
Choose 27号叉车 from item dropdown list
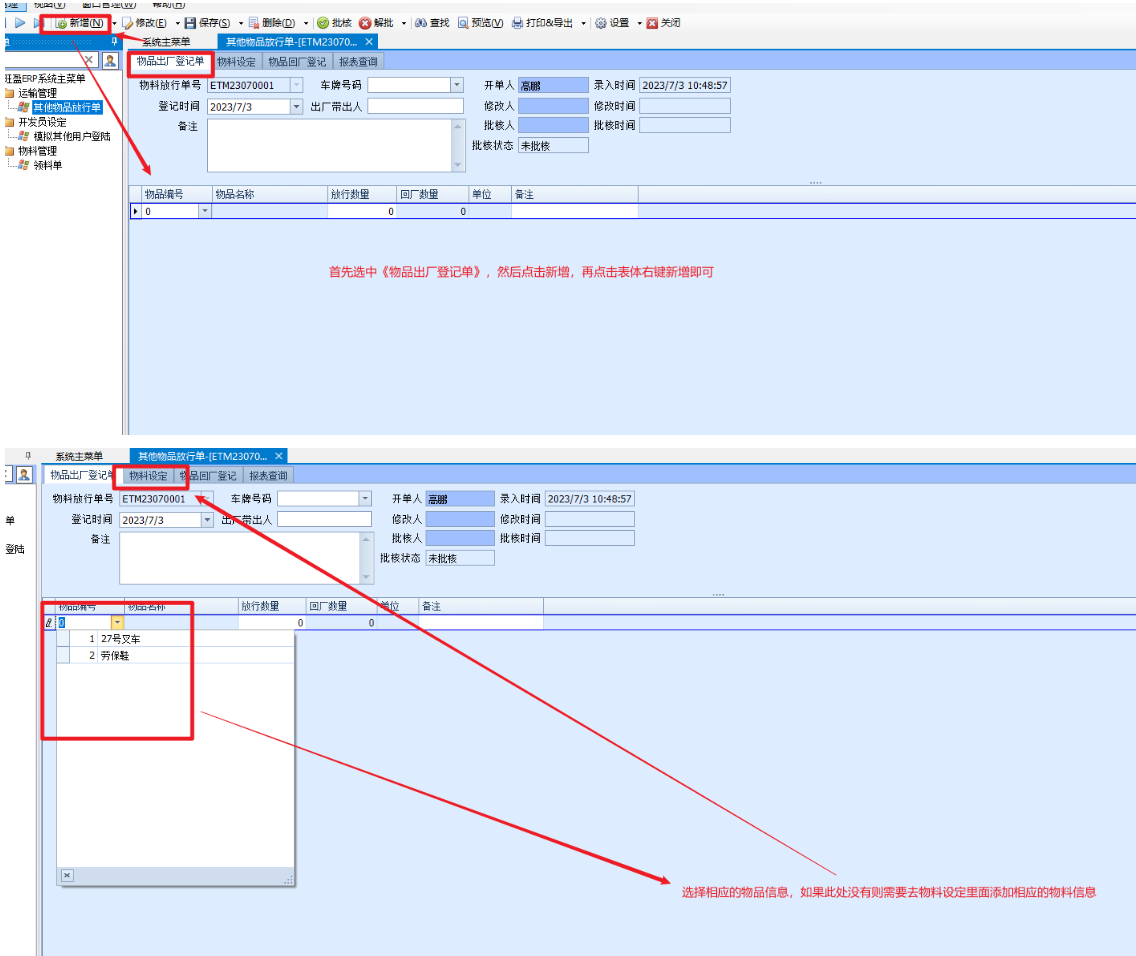(175, 639)
